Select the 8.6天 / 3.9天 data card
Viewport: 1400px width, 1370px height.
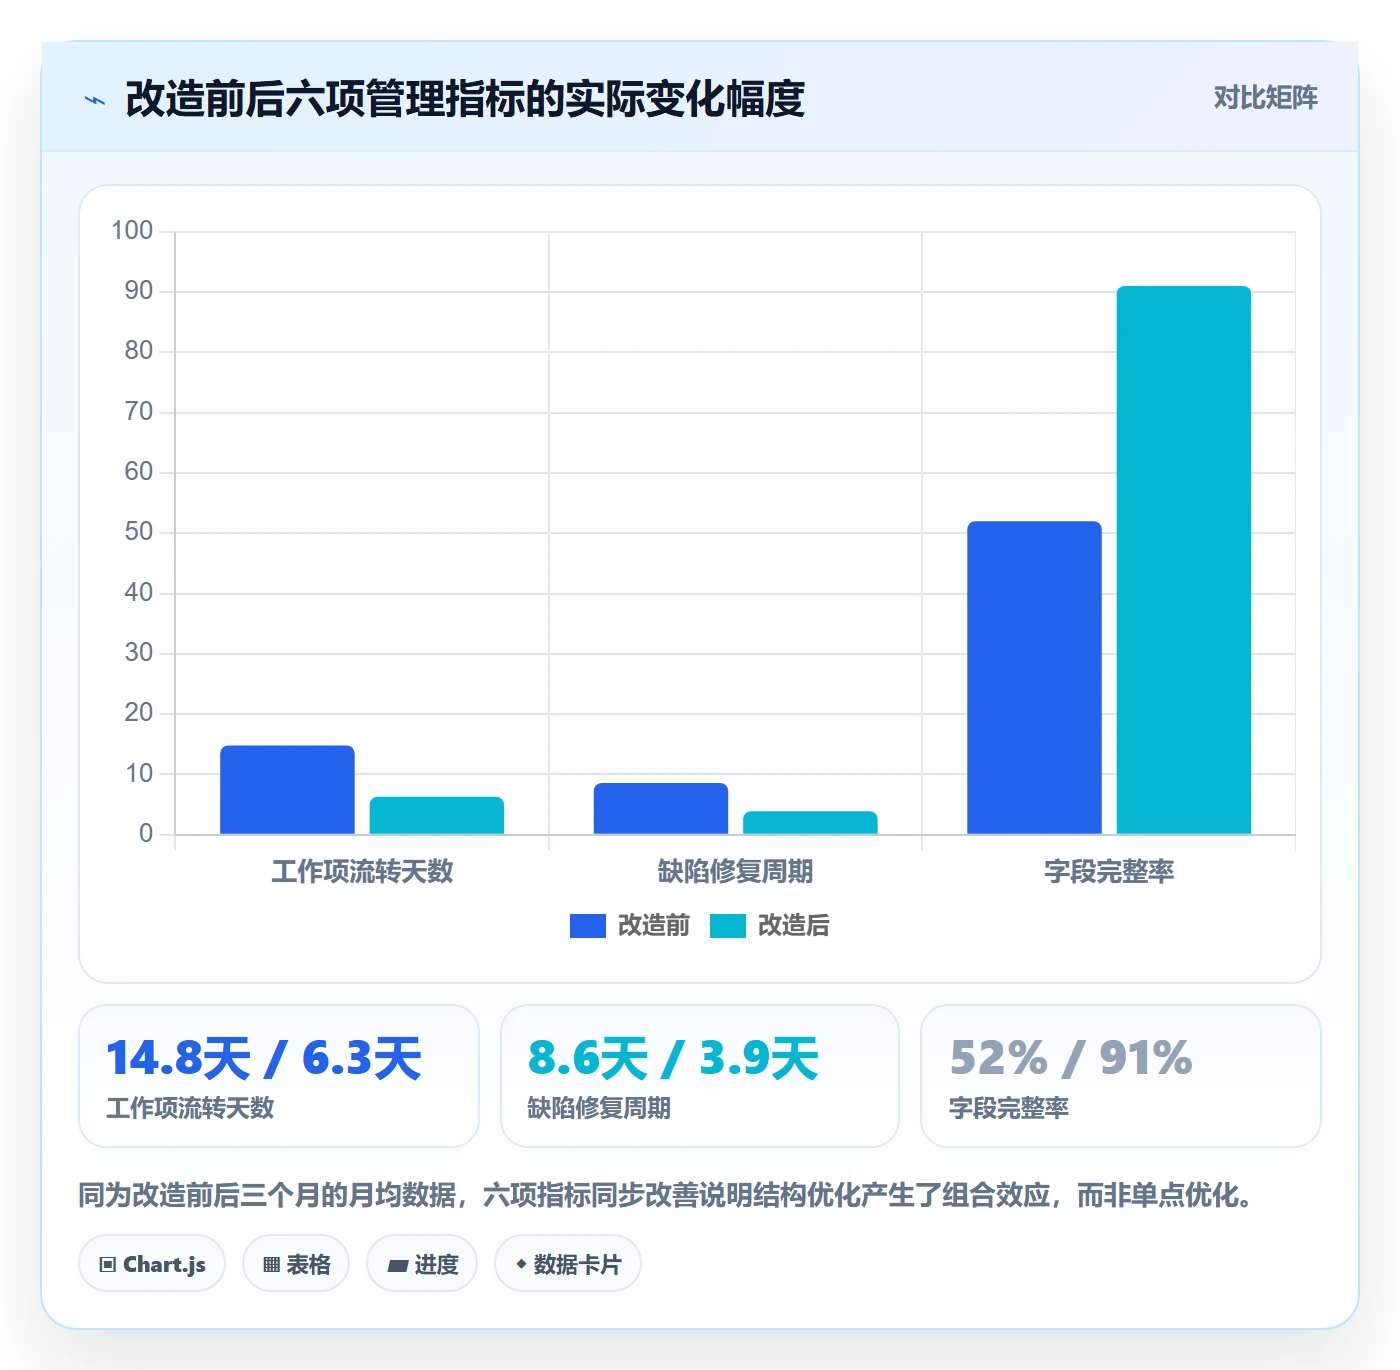click(700, 1076)
